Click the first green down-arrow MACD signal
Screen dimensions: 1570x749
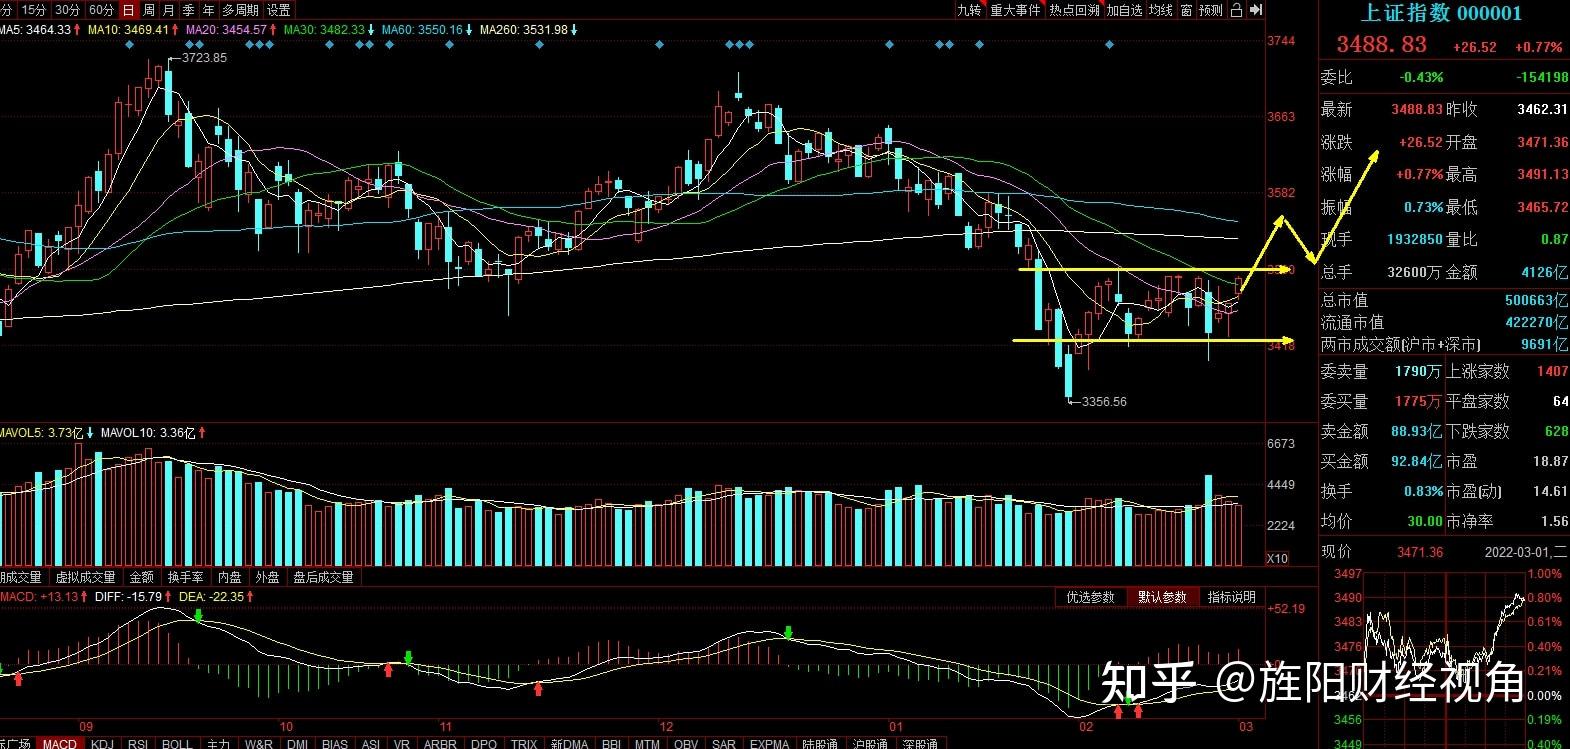(198, 615)
